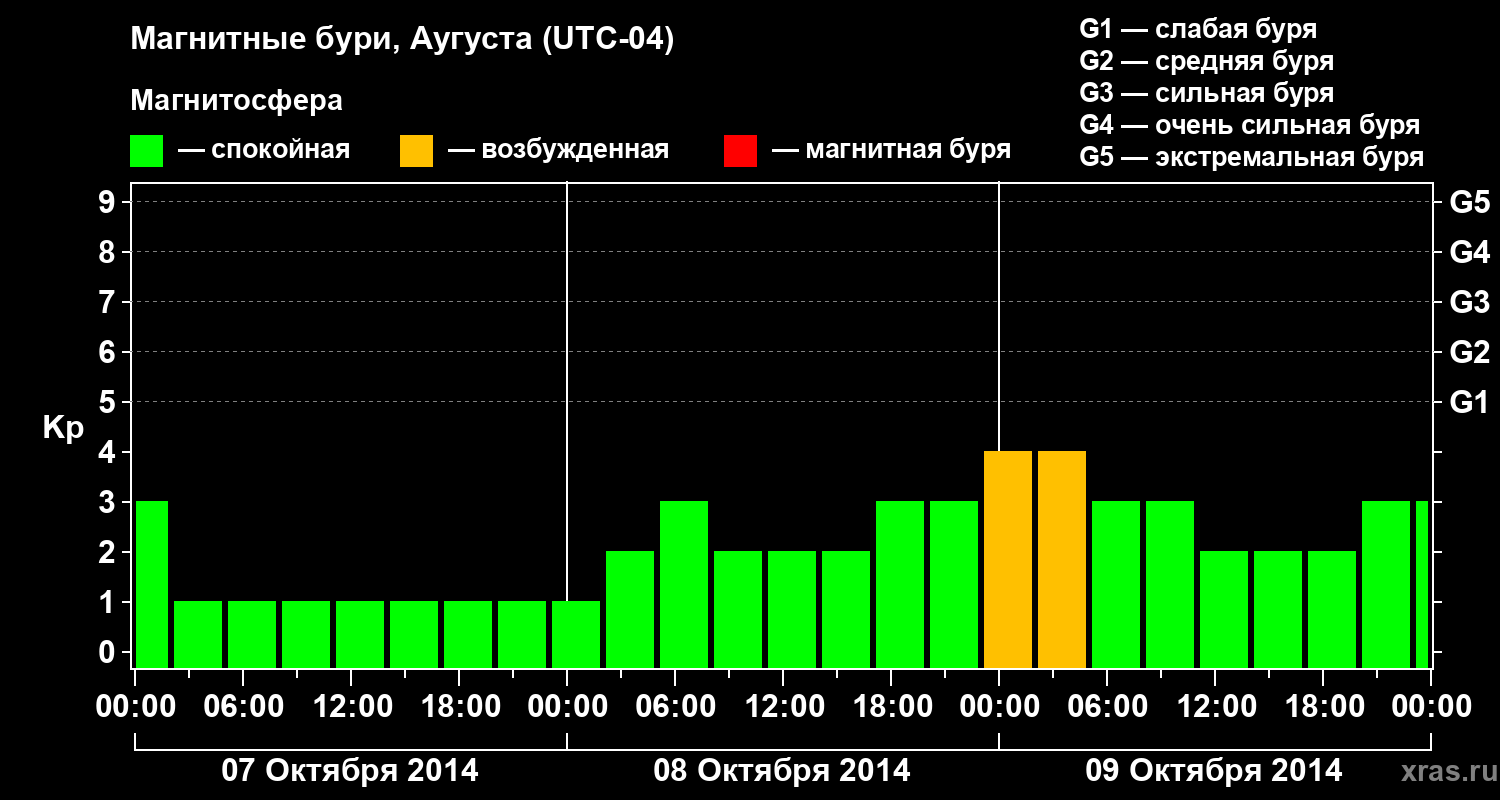Click the 'Магнитосфера' heading
Image resolution: width=1500 pixels, height=800 pixels.
pyautogui.click(x=236, y=101)
